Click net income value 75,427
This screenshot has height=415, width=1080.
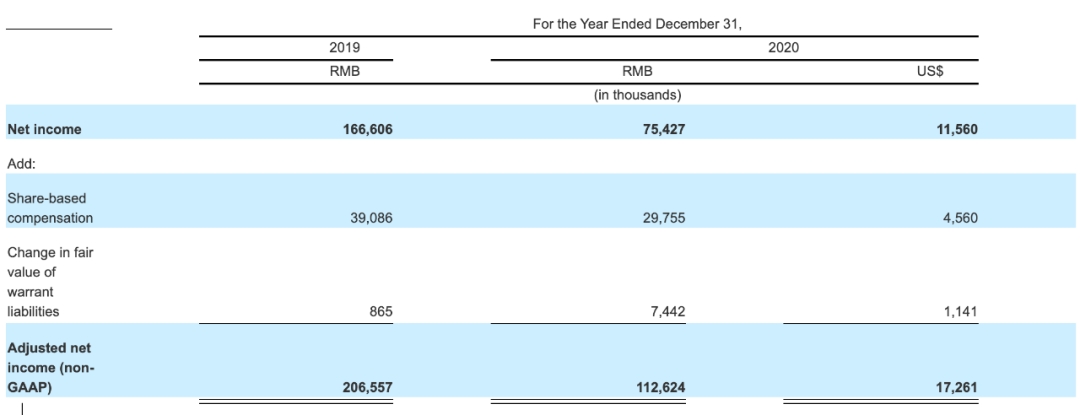(x=661, y=129)
